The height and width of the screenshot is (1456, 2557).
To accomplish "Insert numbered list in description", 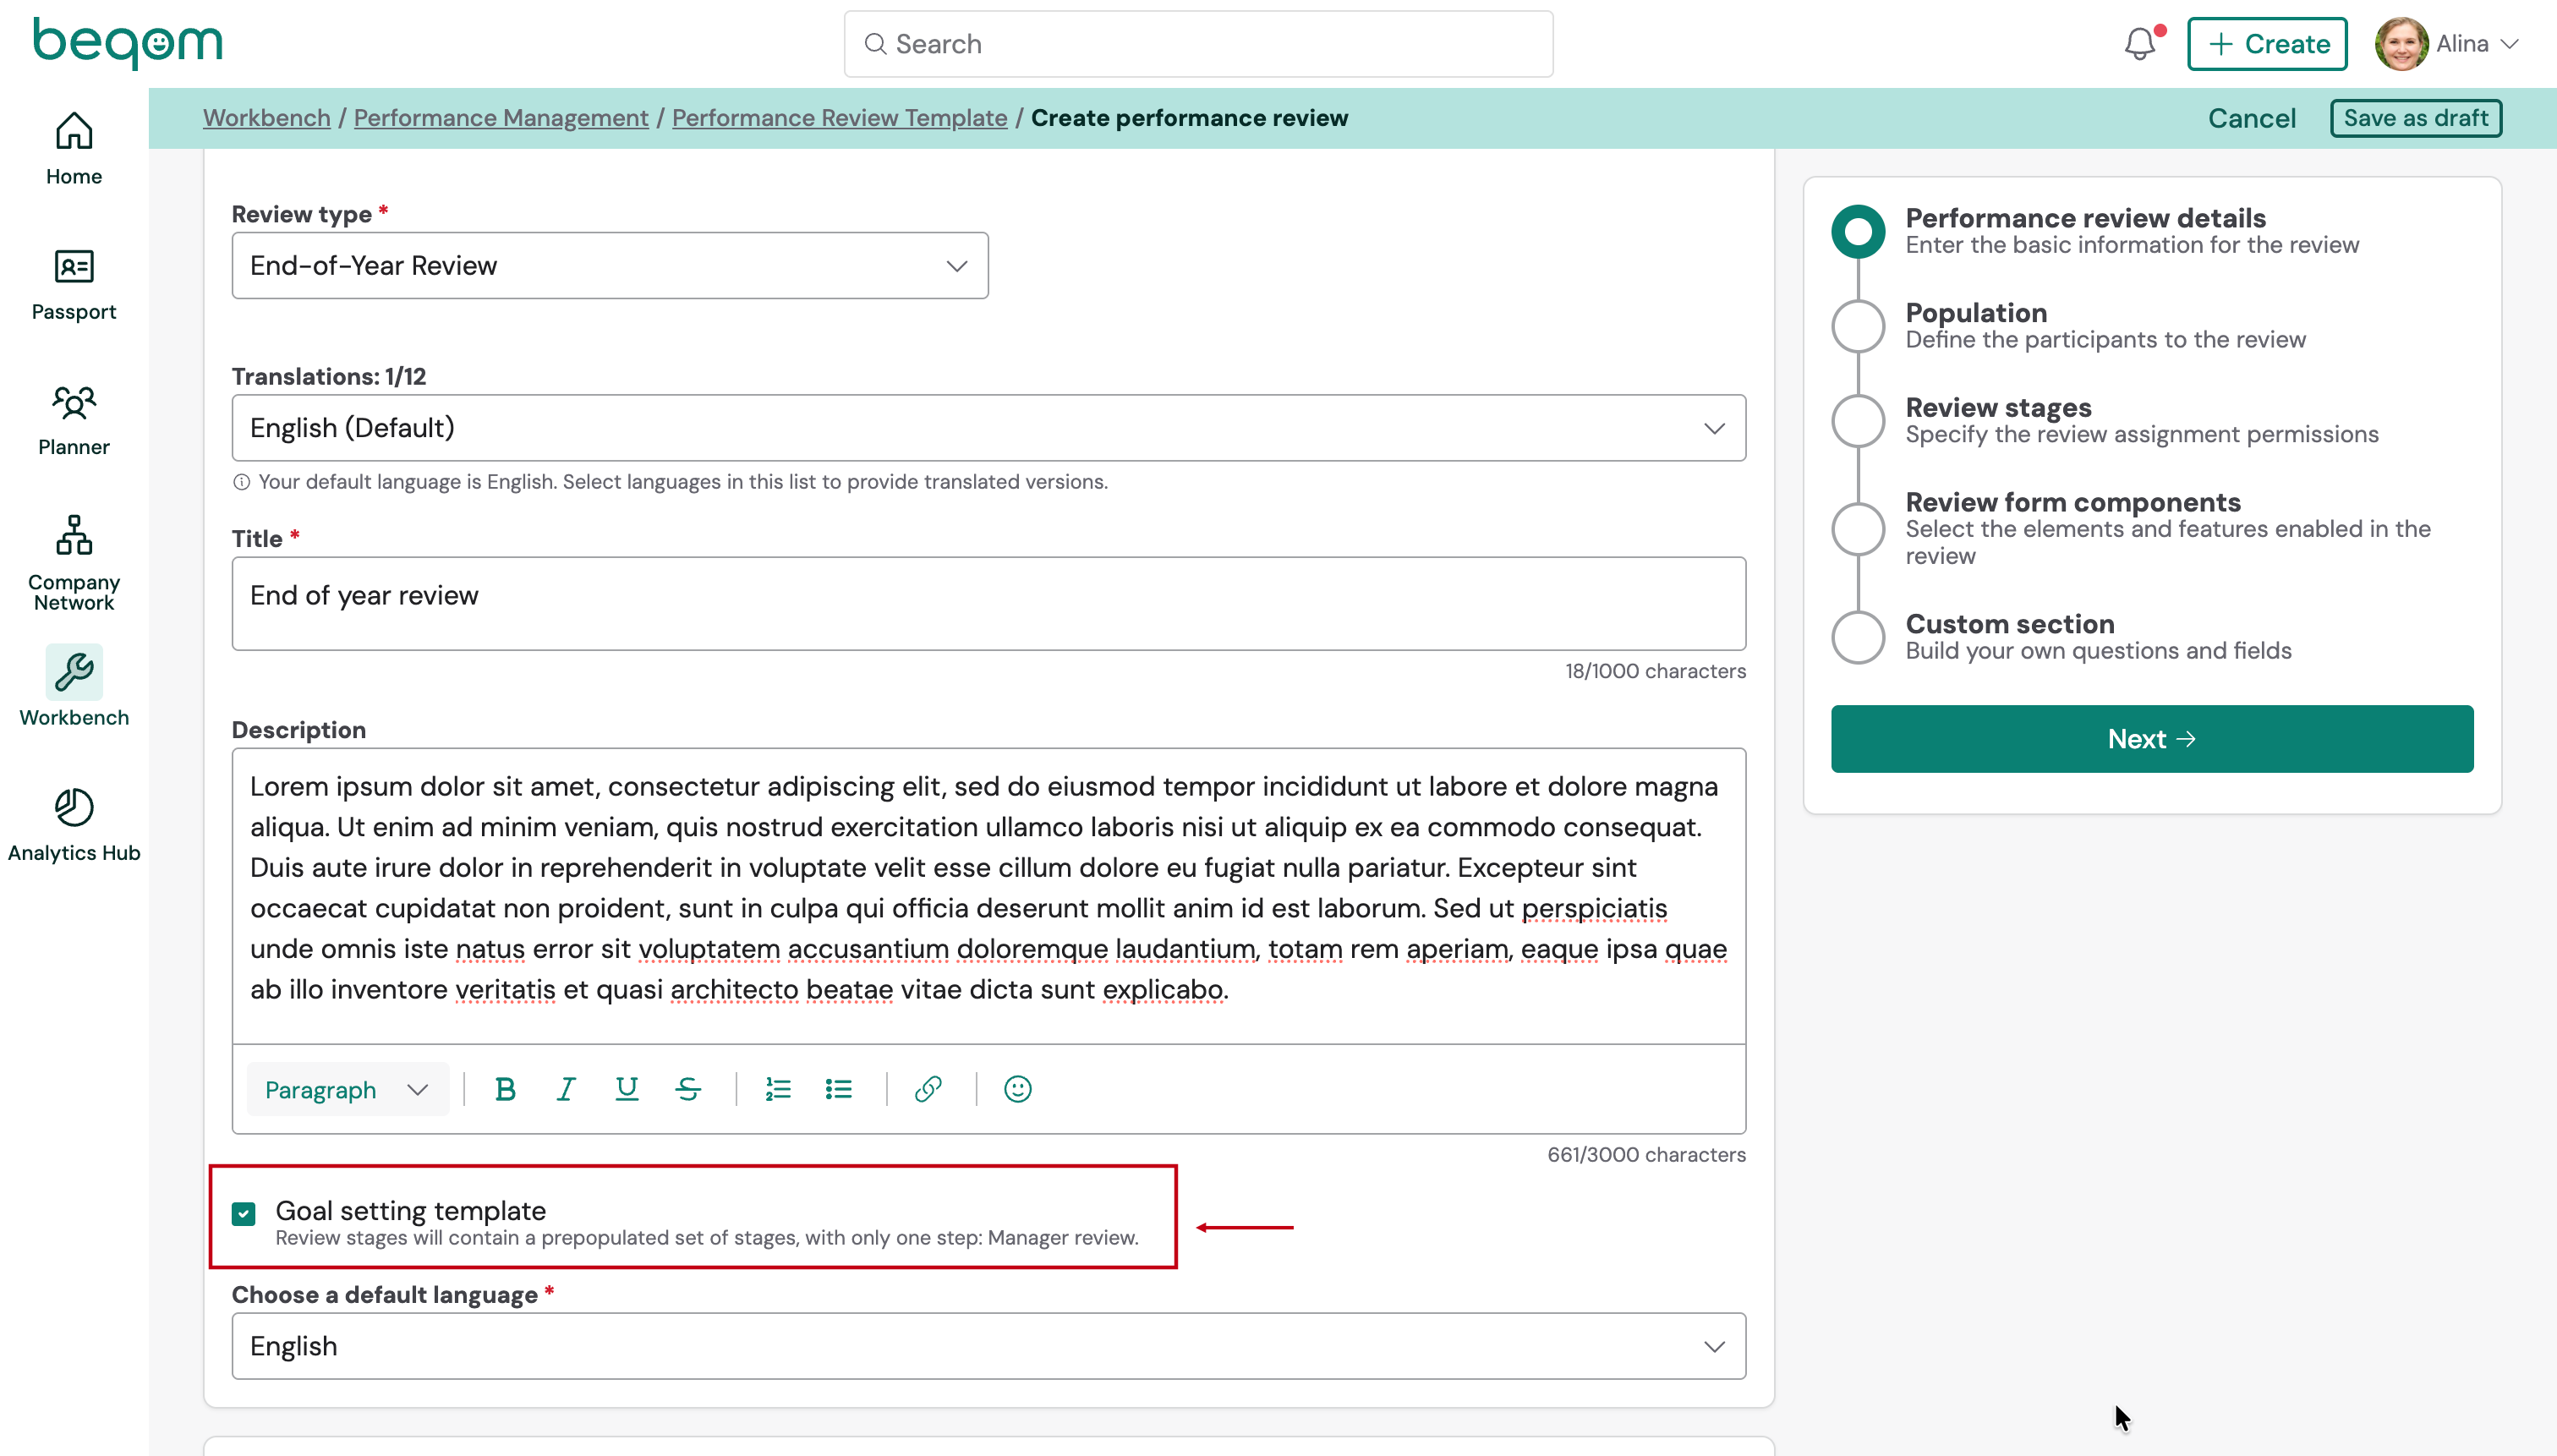I will [x=778, y=1089].
